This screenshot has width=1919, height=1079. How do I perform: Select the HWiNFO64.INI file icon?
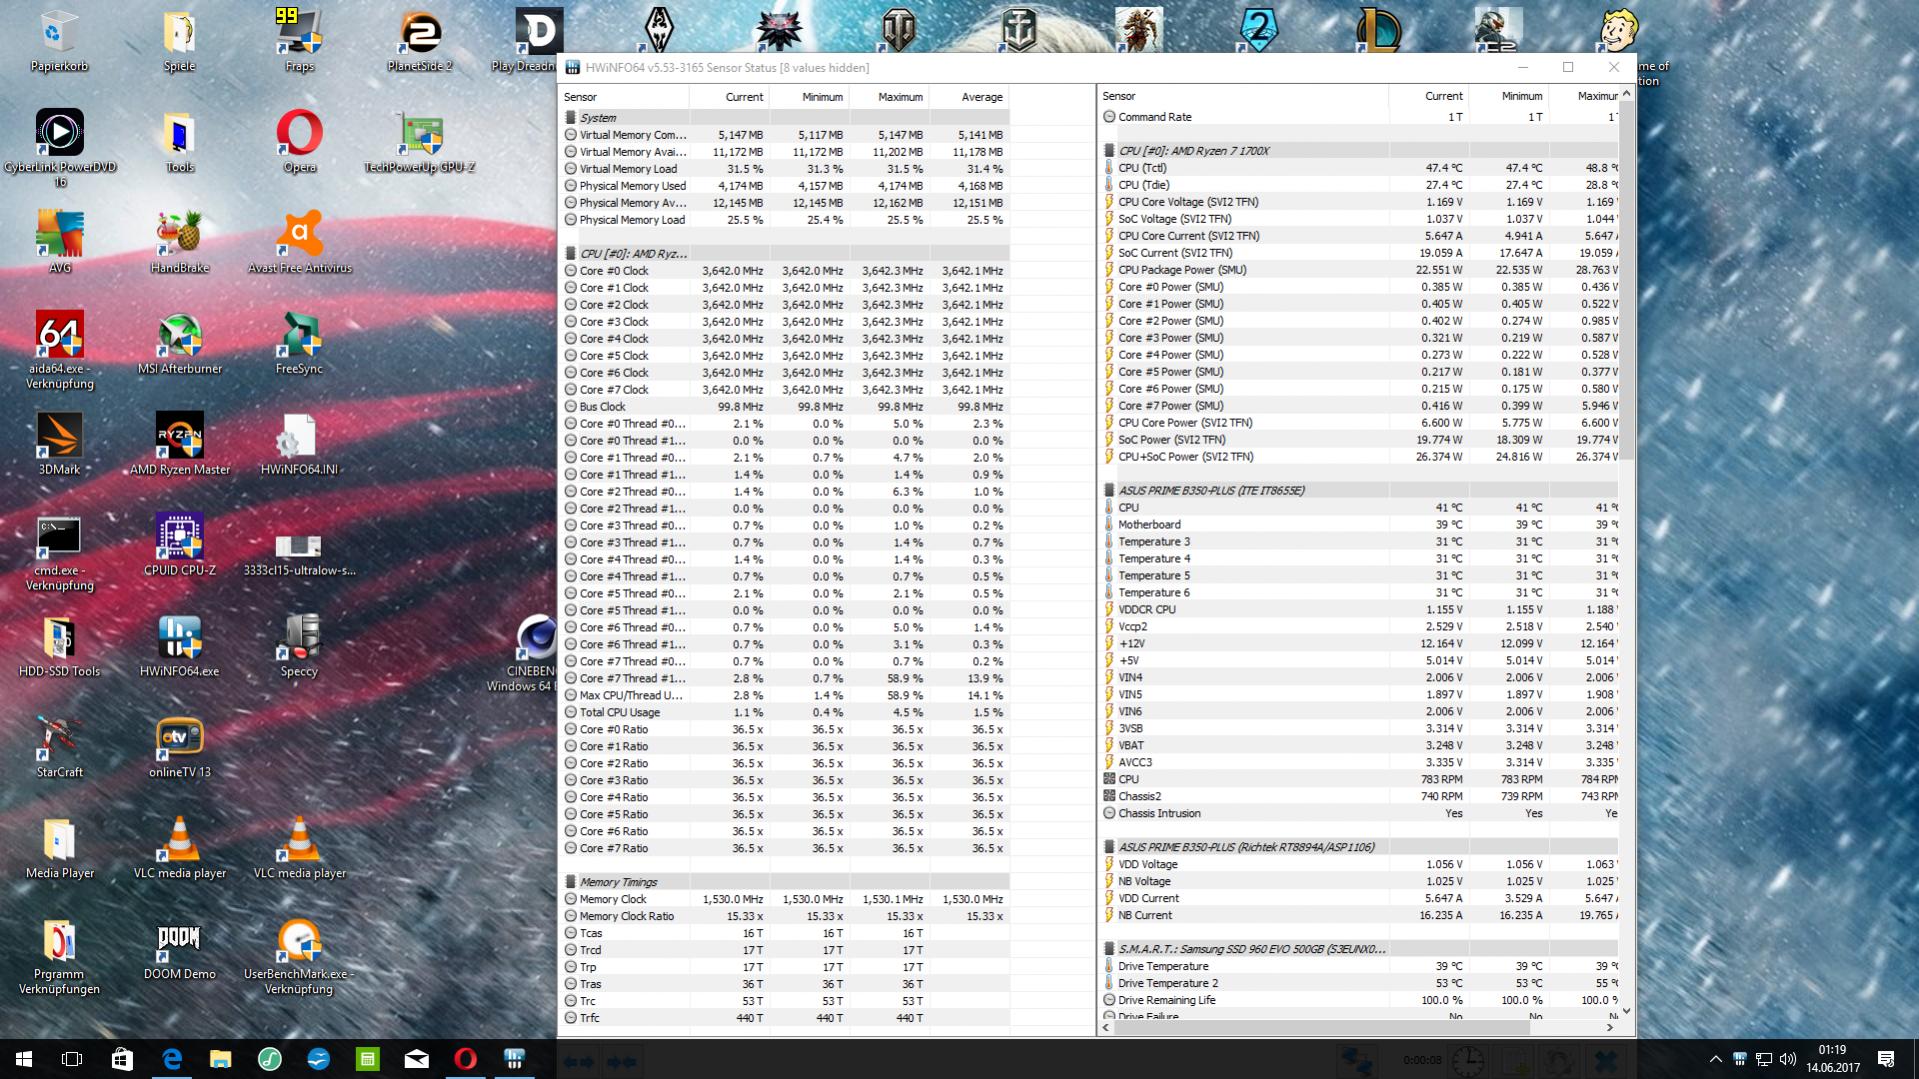(x=299, y=445)
